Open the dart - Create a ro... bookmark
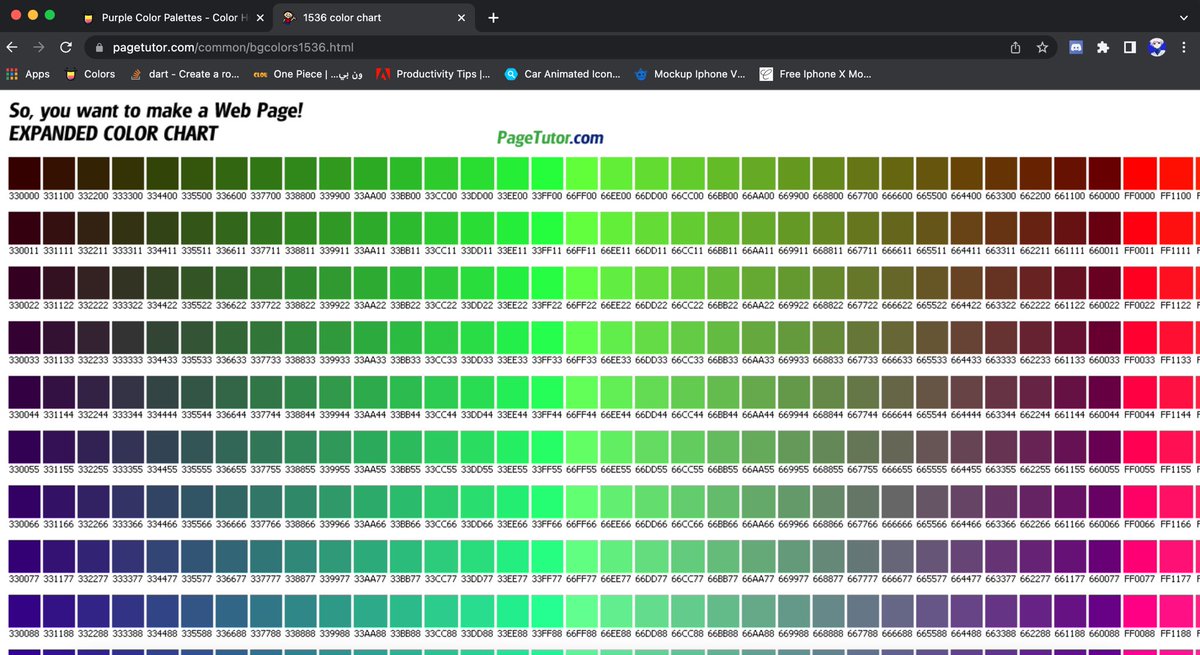This screenshot has height=655, width=1200. coord(184,74)
